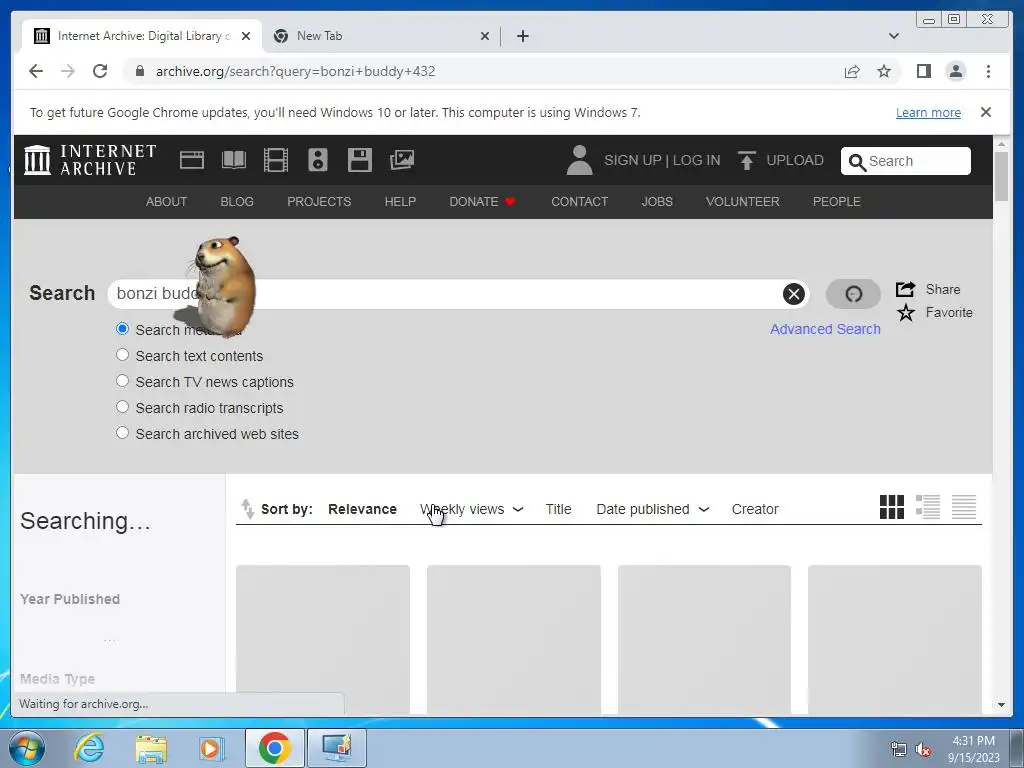Click the SIGN UP | LOG IN link
The width and height of the screenshot is (1024, 768).
[662, 161]
